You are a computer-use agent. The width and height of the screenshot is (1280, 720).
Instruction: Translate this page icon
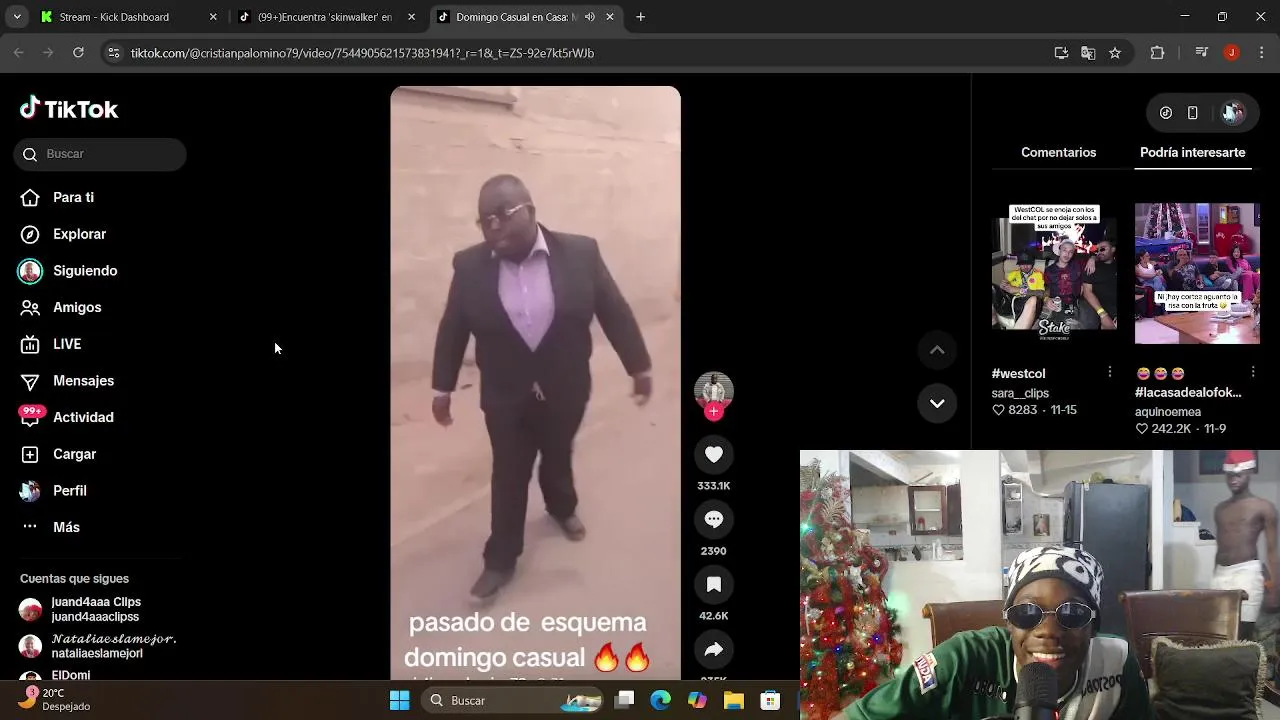click(1088, 53)
